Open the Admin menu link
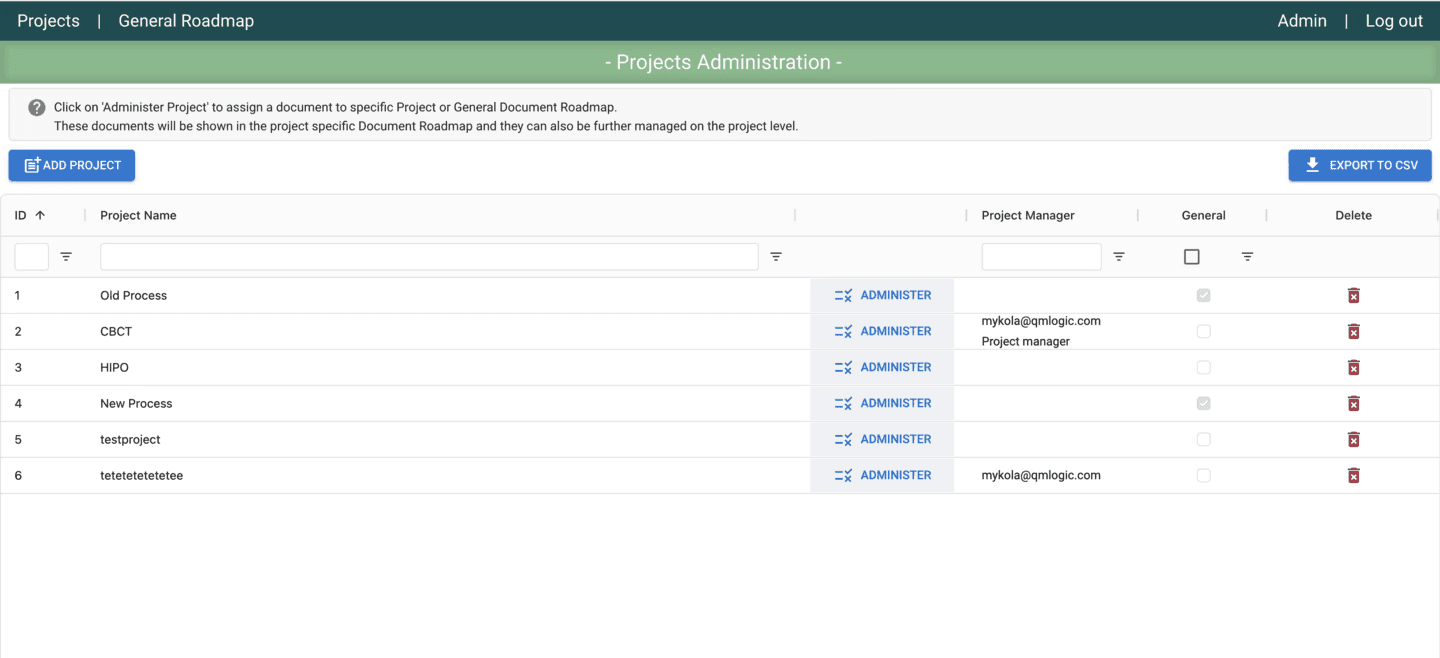This screenshot has height=658, width=1440. point(1302,21)
